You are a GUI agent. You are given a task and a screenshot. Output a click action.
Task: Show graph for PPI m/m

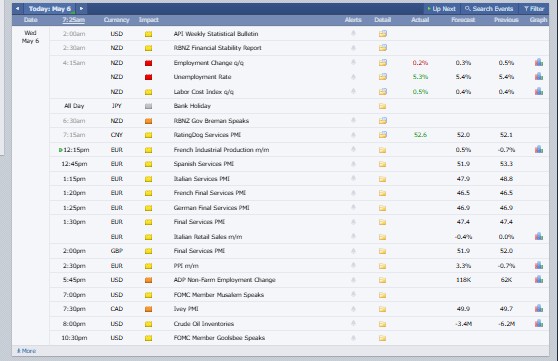pyautogui.click(x=539, y=265)
